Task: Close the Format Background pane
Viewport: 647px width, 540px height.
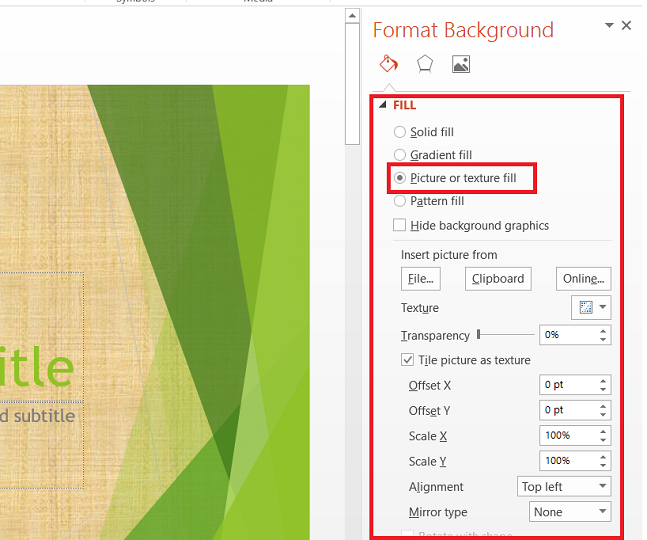Action: click(626, 26)
